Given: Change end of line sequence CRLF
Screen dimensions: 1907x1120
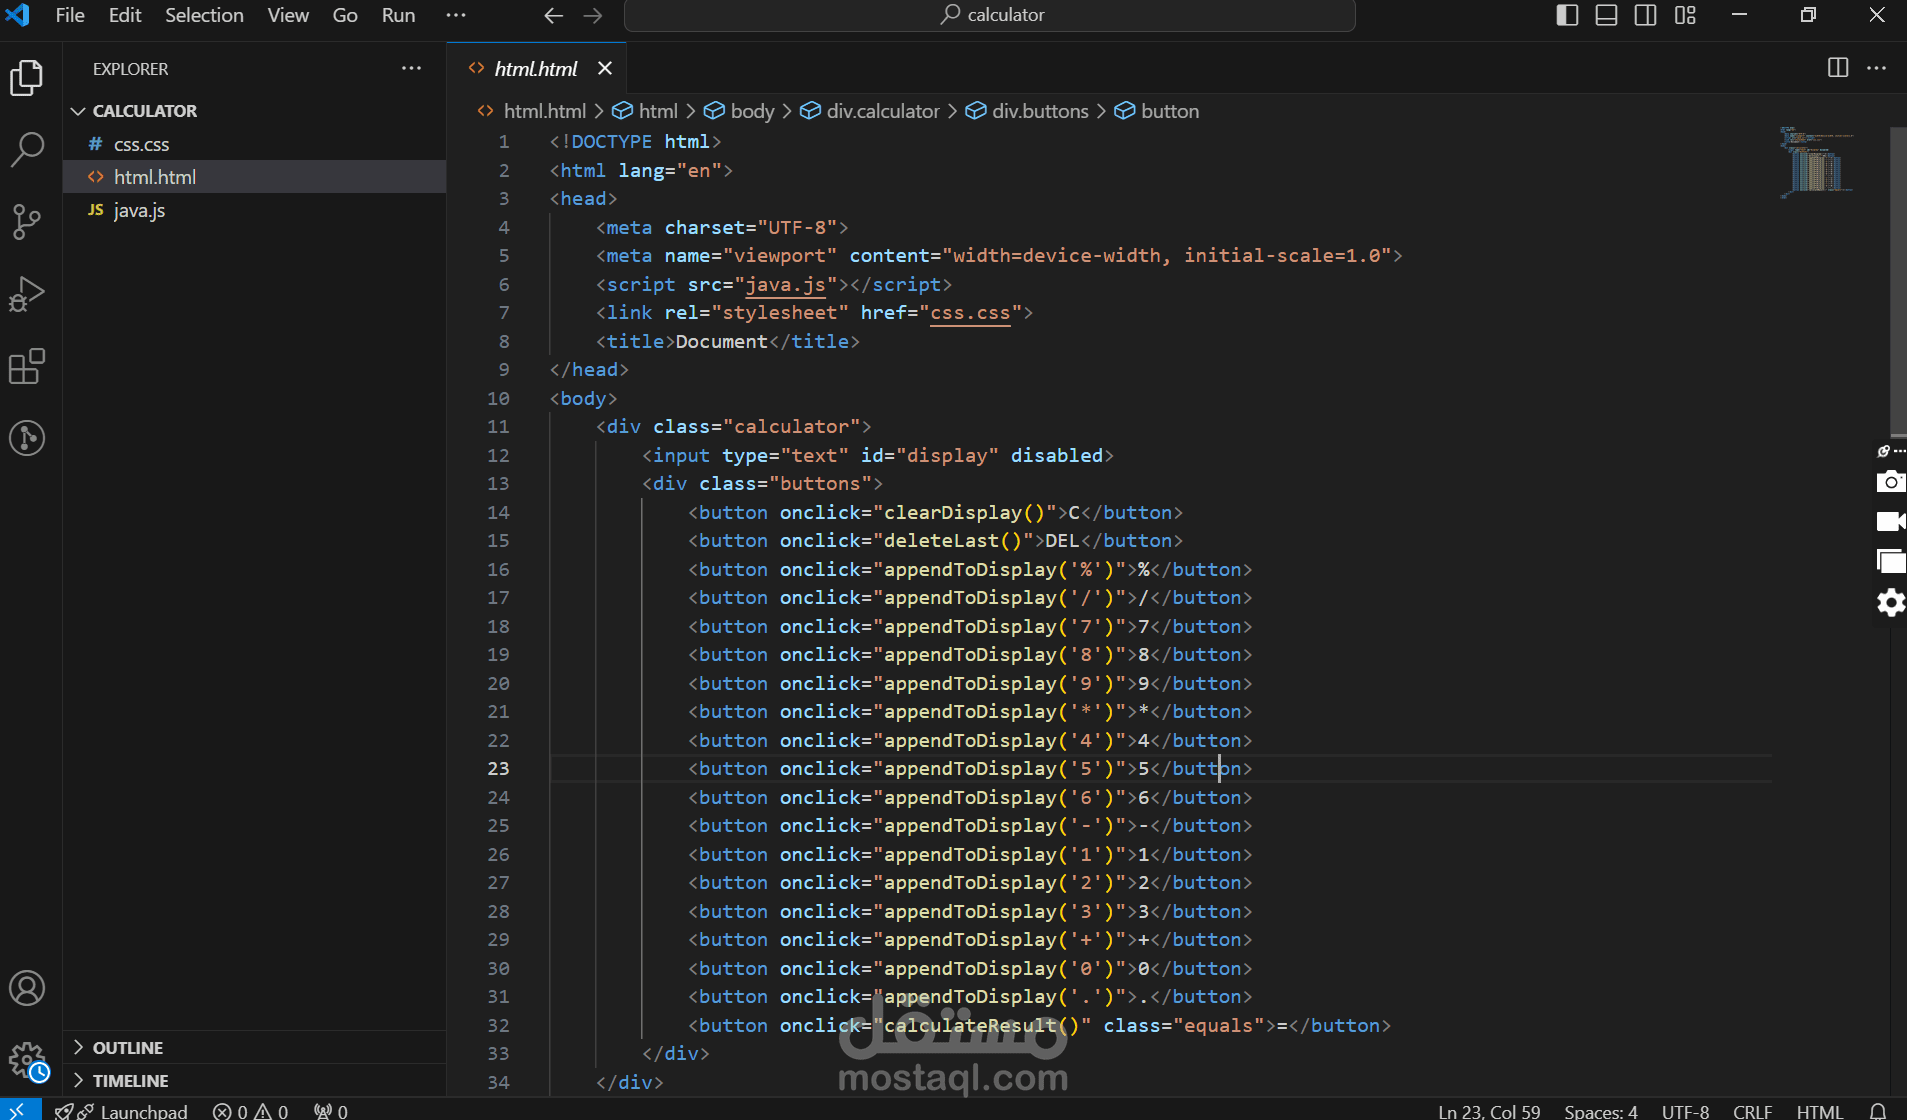Looking at the screenshot, I should [x=1752, y=1110].
